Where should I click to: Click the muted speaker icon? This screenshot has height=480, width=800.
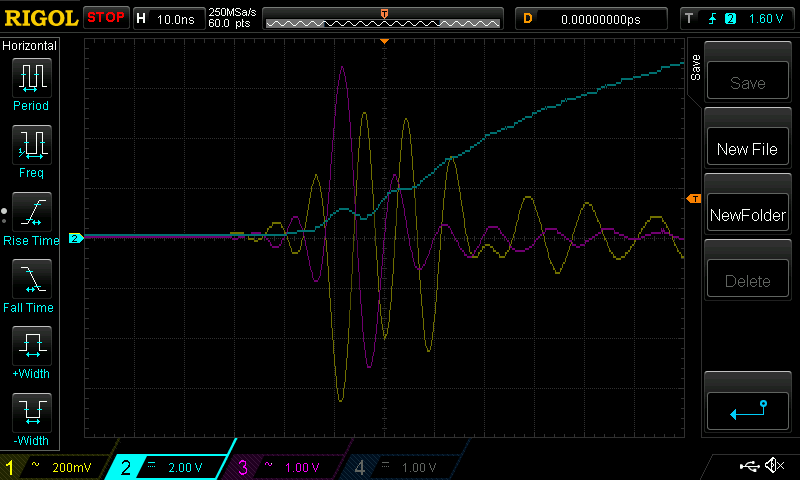[774, 465]
